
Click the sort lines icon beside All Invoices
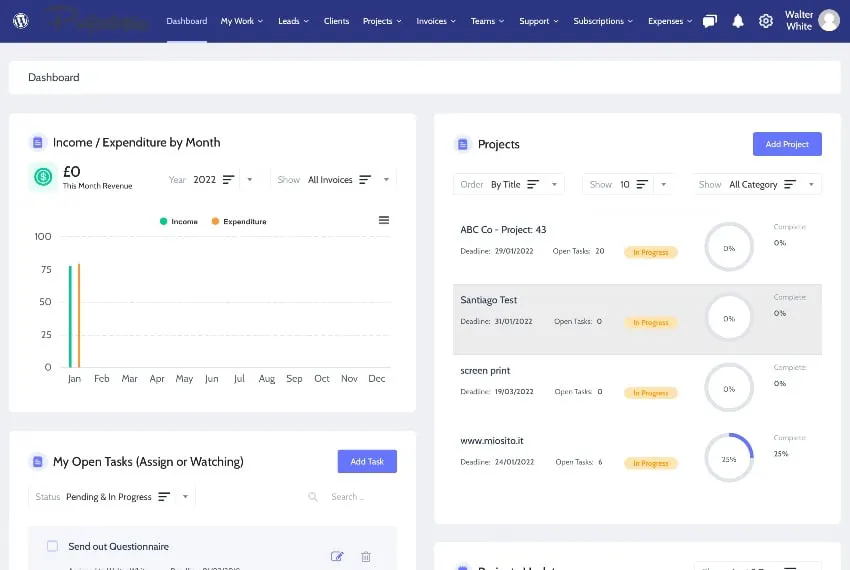click(x=365, y=180)
